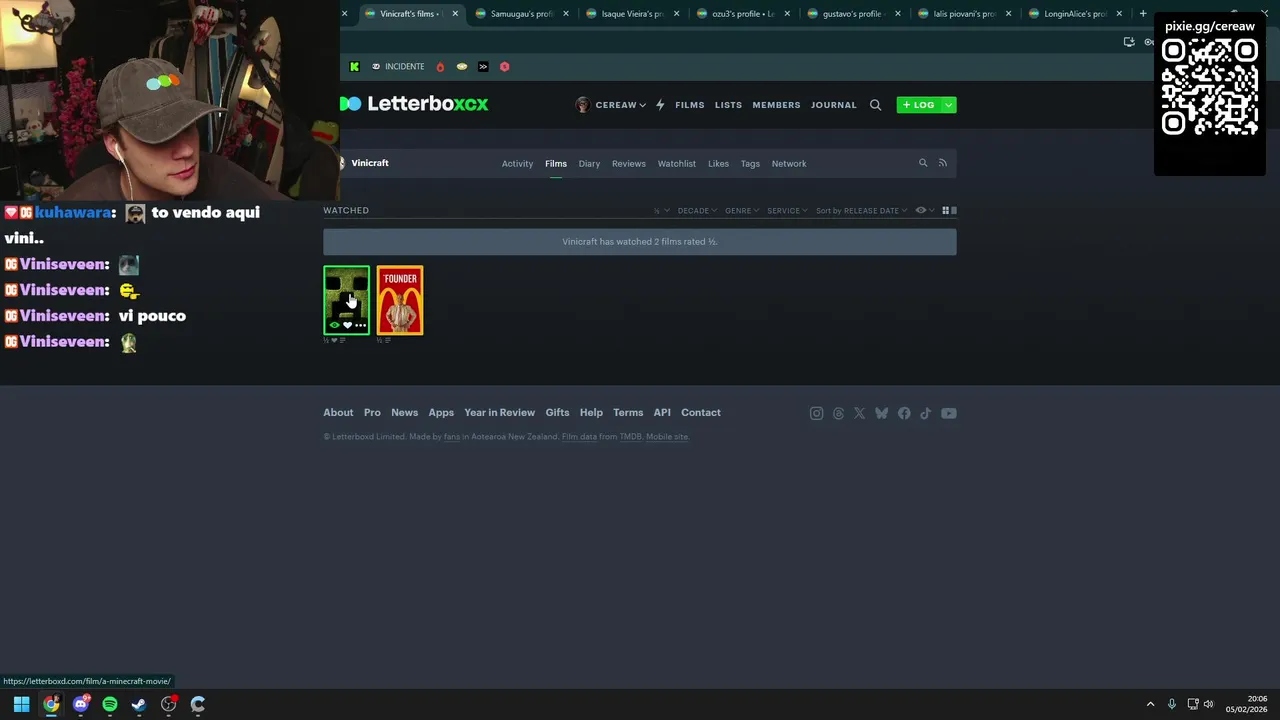Click the search icon in Vinicraft's profile bar
This screenshot has width=1280, height=720.
tap(923, 163)
